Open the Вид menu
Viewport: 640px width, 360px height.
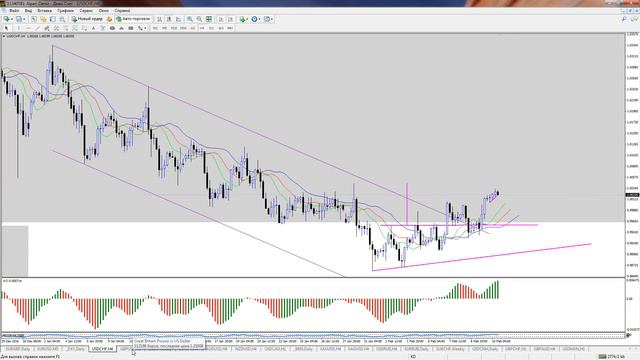(x=29, y=10)
